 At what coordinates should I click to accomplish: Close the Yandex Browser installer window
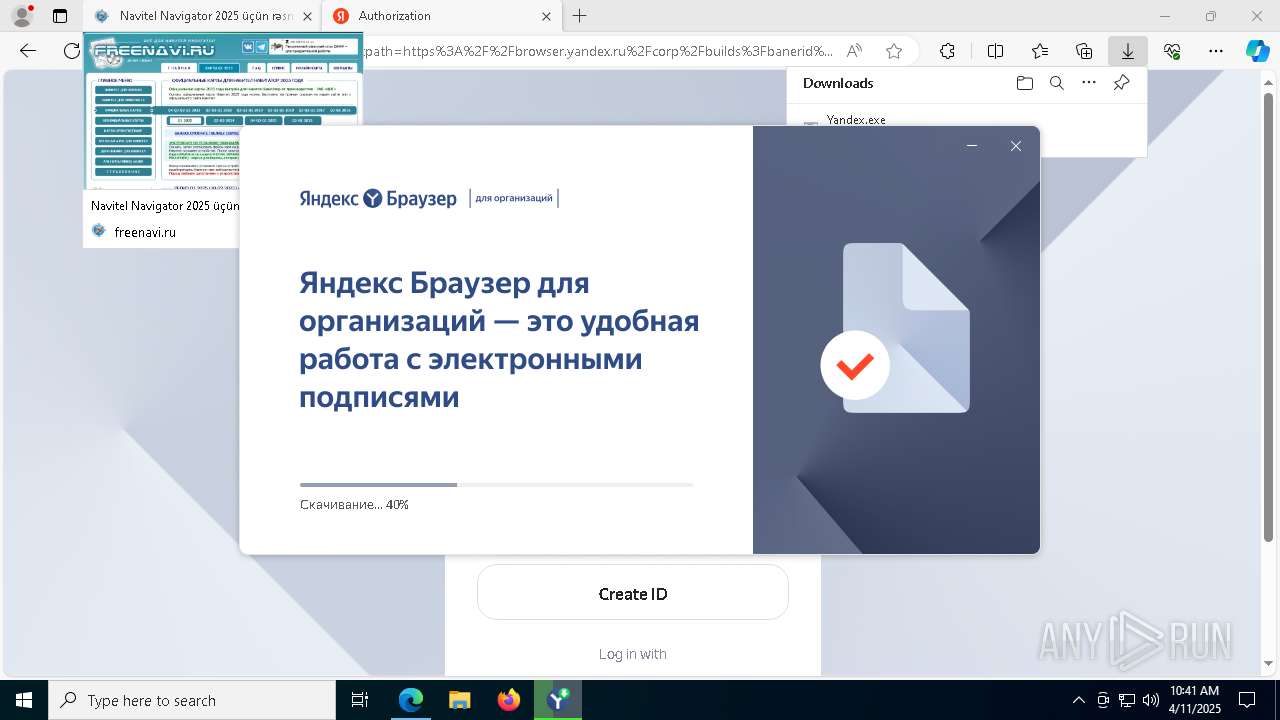(1015, 146)
